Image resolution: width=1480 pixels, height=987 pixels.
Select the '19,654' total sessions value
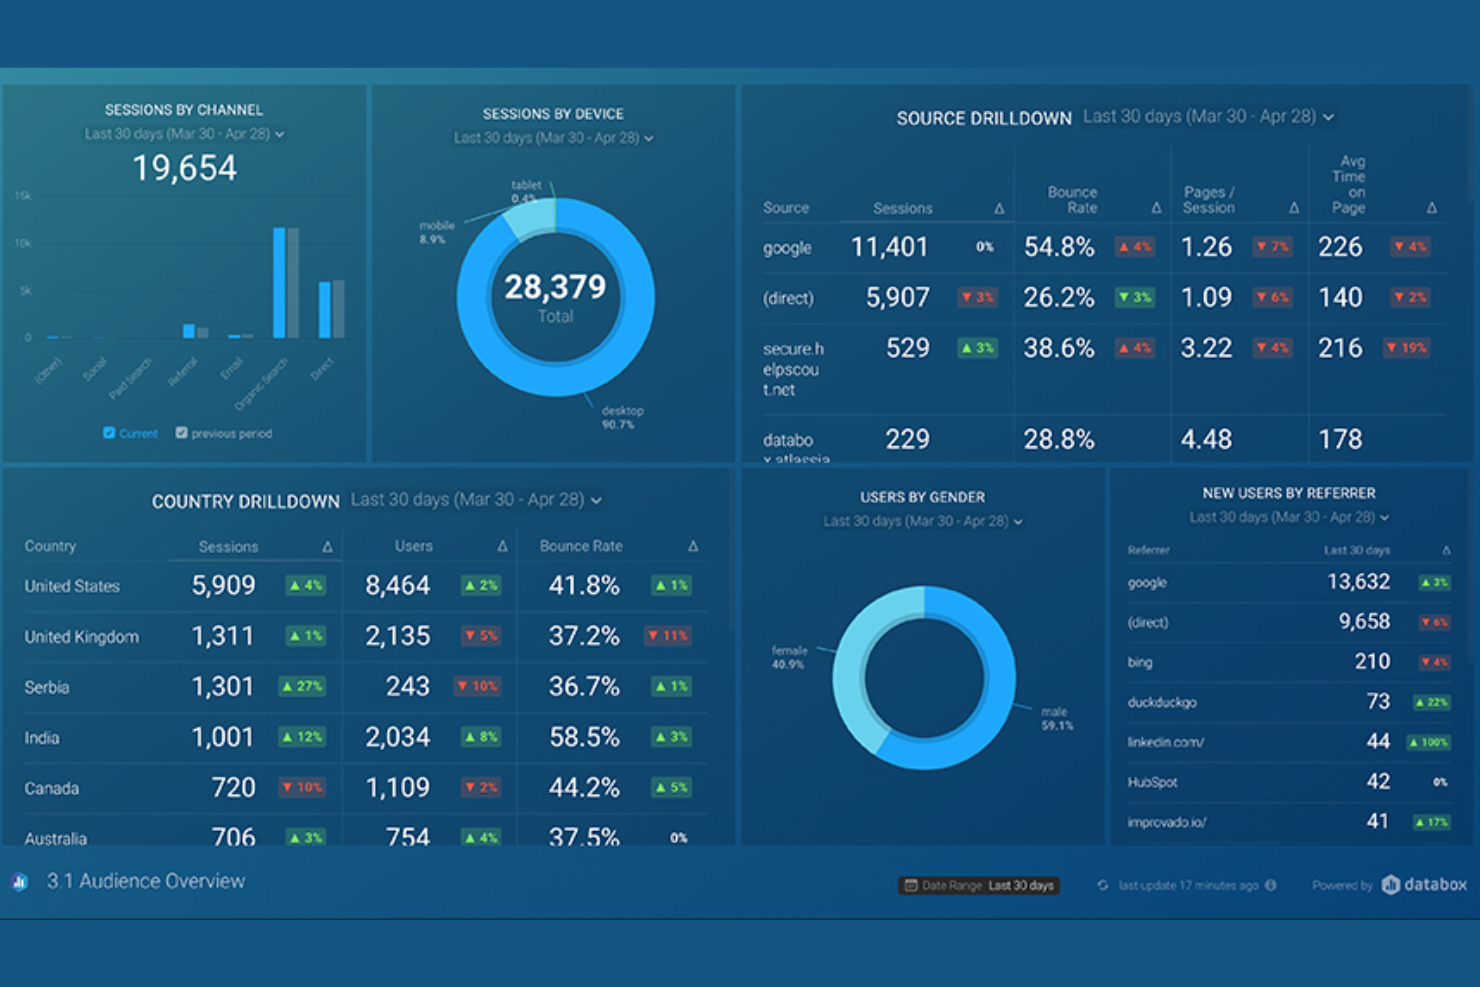pos(184,168)
